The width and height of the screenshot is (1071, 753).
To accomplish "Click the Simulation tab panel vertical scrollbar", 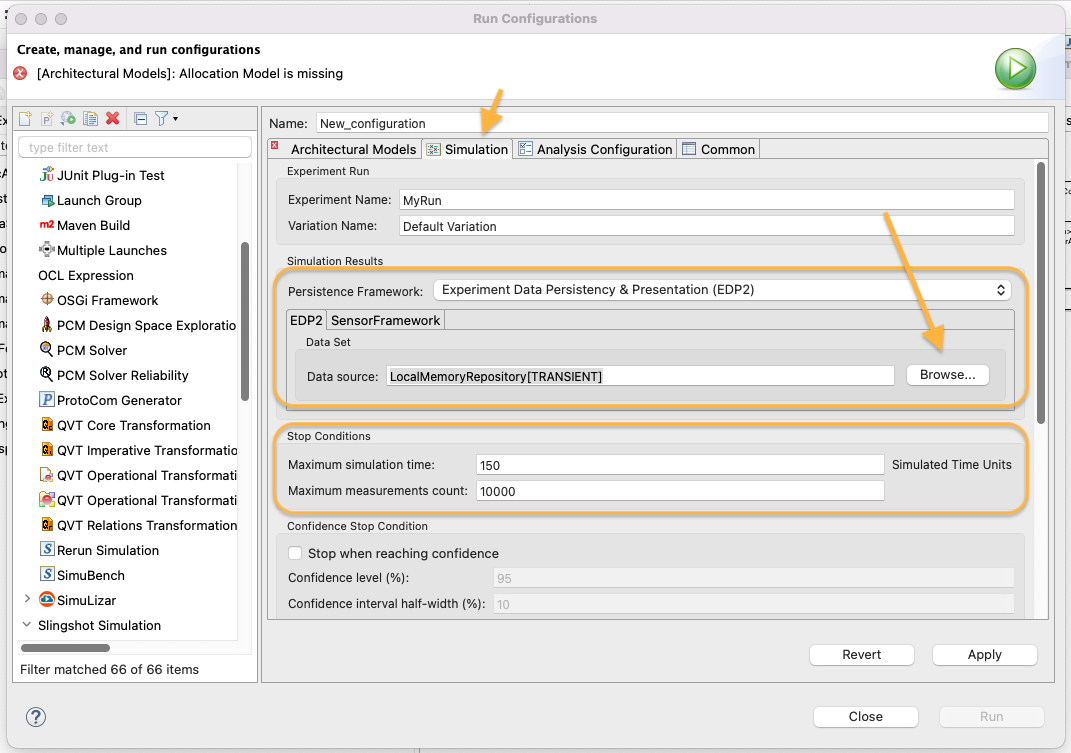I will click(x=1041, y=292).
